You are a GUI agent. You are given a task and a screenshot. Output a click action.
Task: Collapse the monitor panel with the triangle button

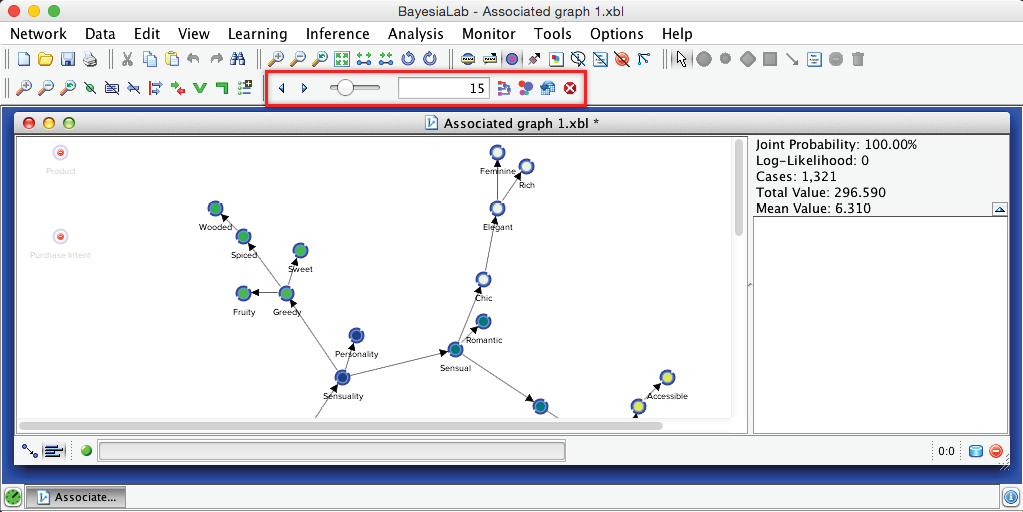[999, 209]
